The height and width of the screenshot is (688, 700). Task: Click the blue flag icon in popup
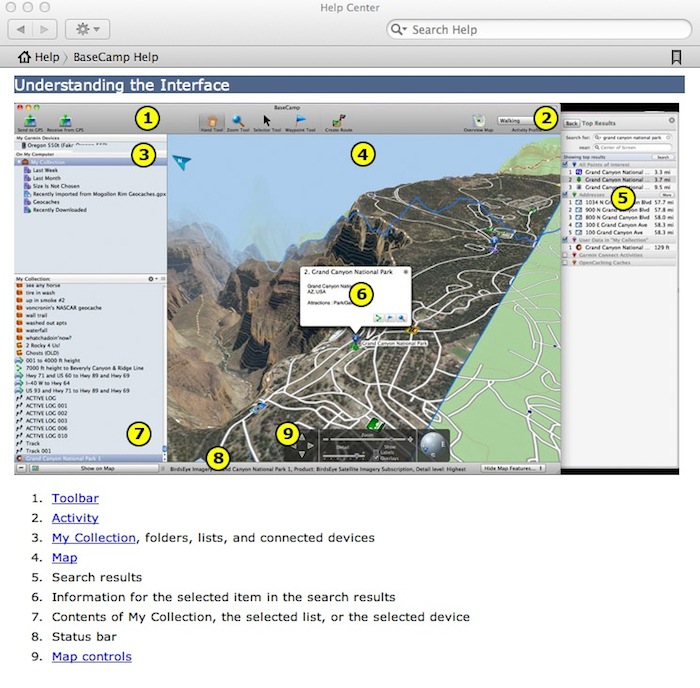390,318
